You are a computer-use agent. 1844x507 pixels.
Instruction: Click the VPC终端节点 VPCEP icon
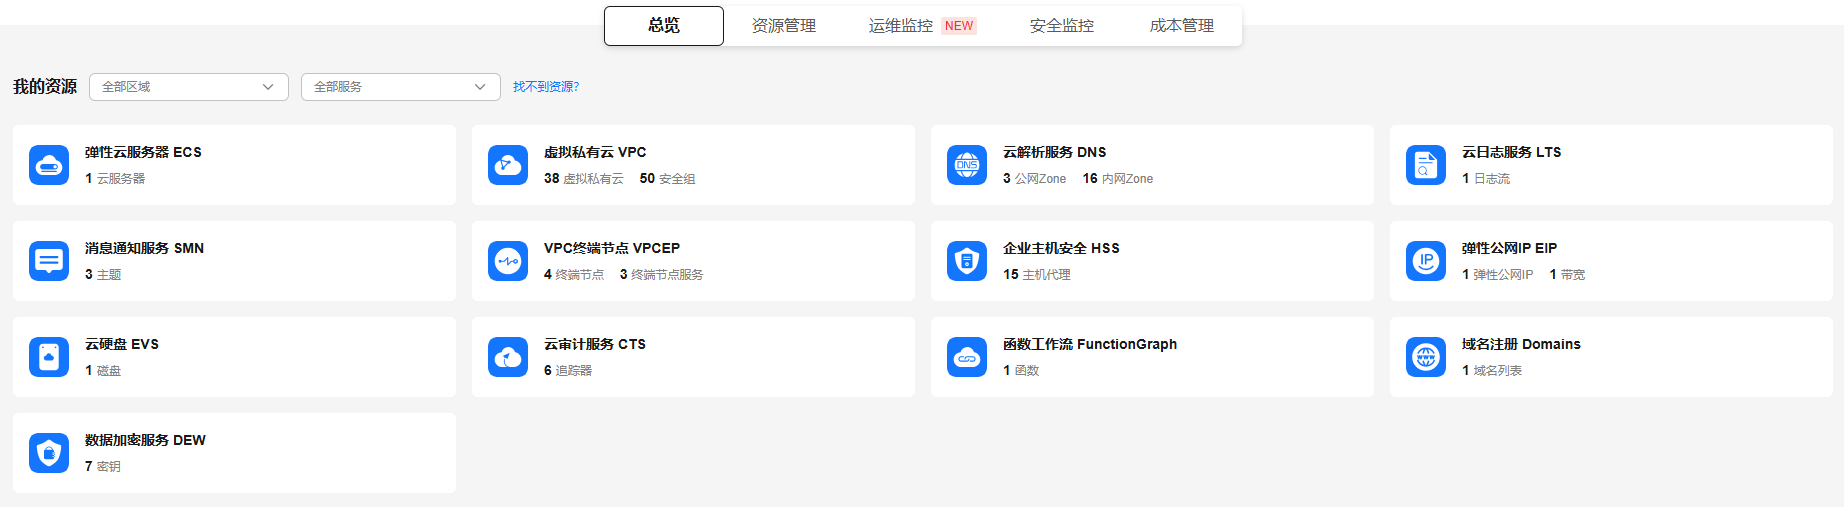(x=508, y=261)
